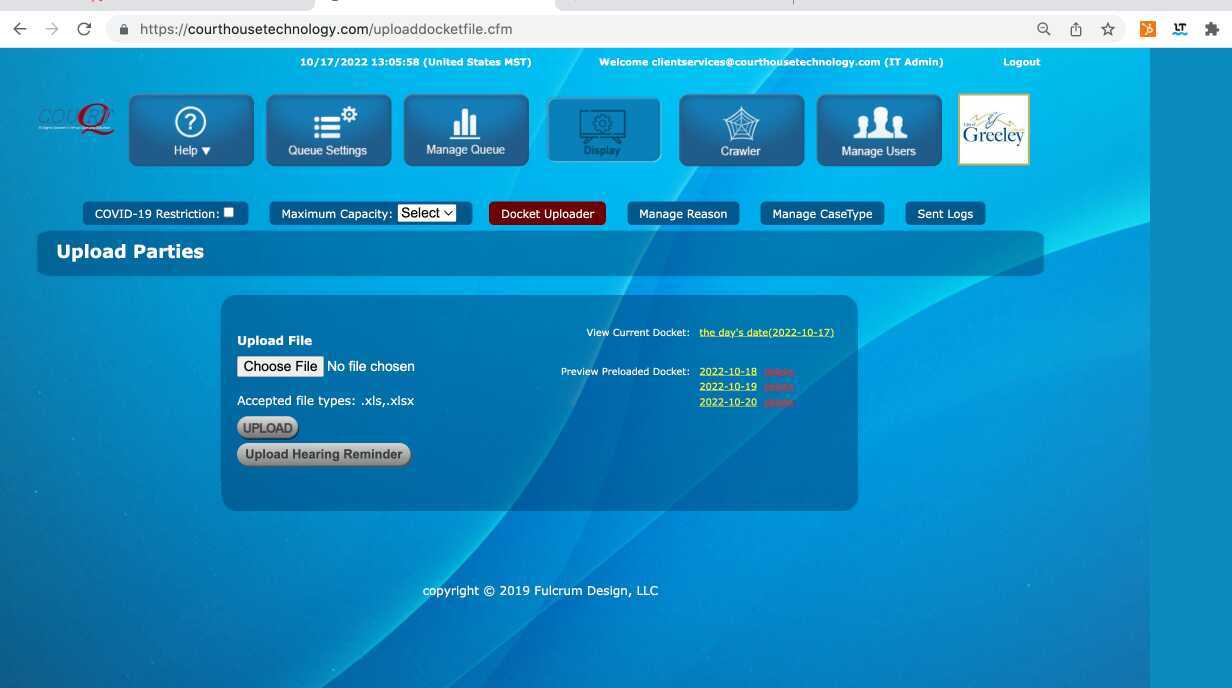Open the Maximum Capacity dropdown
The height and width of the screenshot is (688, 1232).
tap(427, 212)
